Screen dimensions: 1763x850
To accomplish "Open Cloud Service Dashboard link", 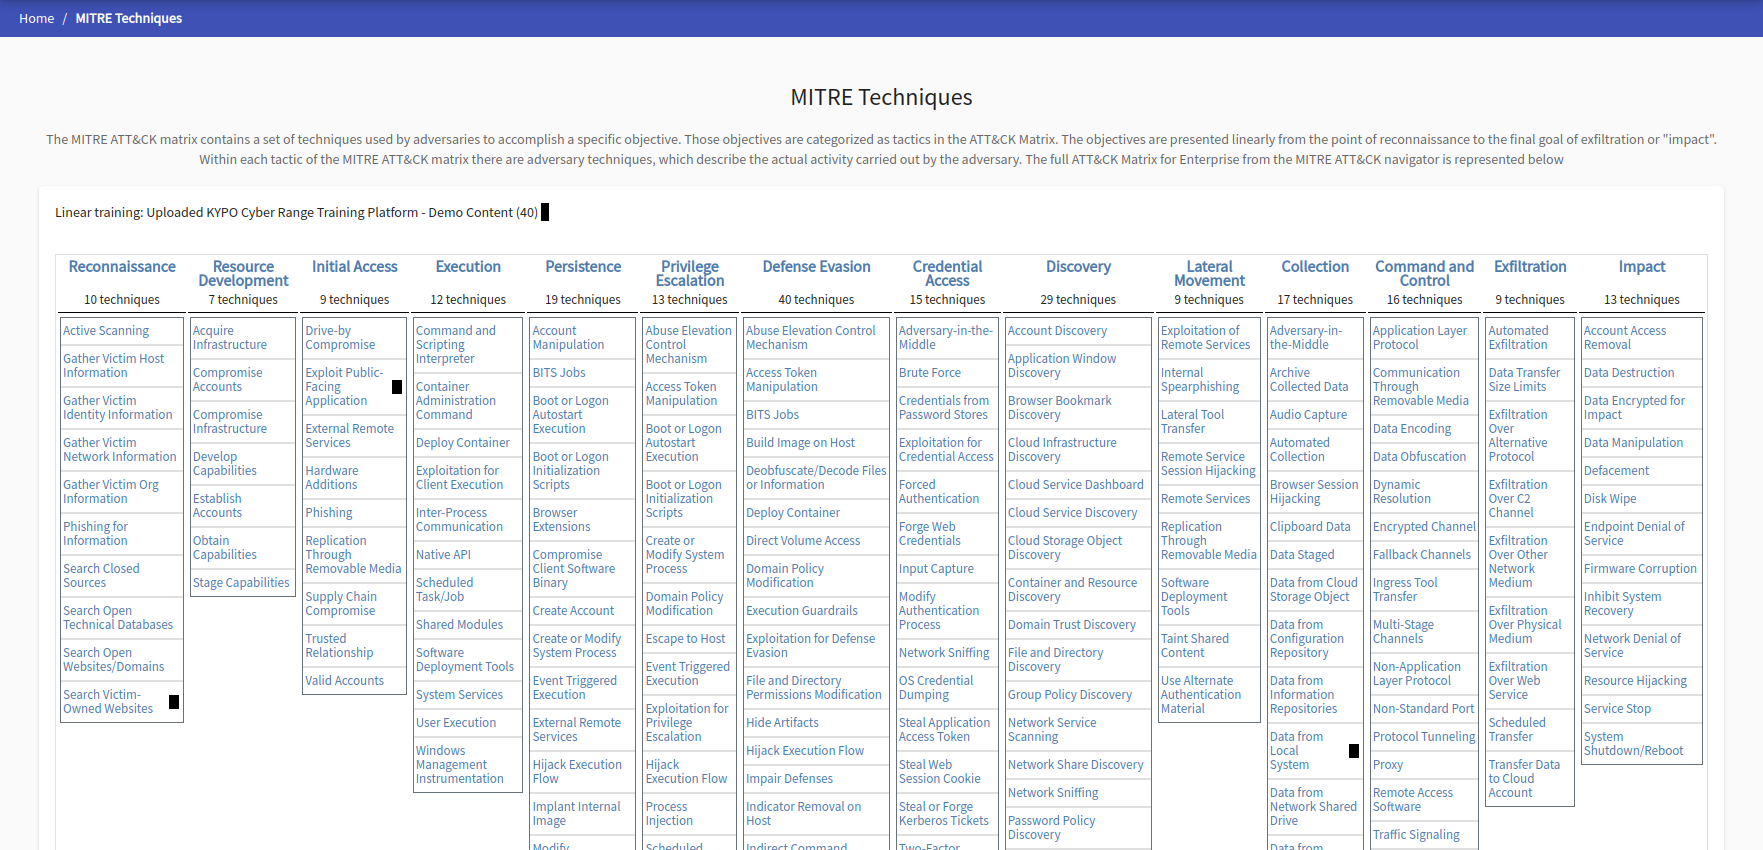I will [x=1076, y=485].
